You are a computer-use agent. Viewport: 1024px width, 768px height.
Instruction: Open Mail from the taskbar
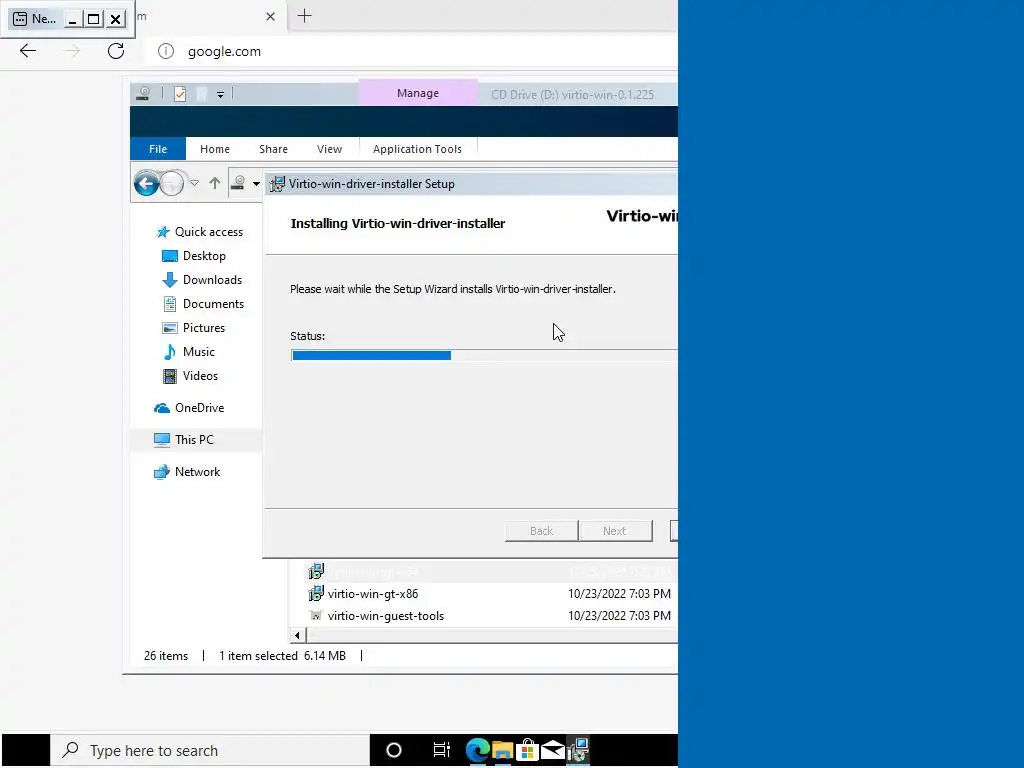point(552,750)
